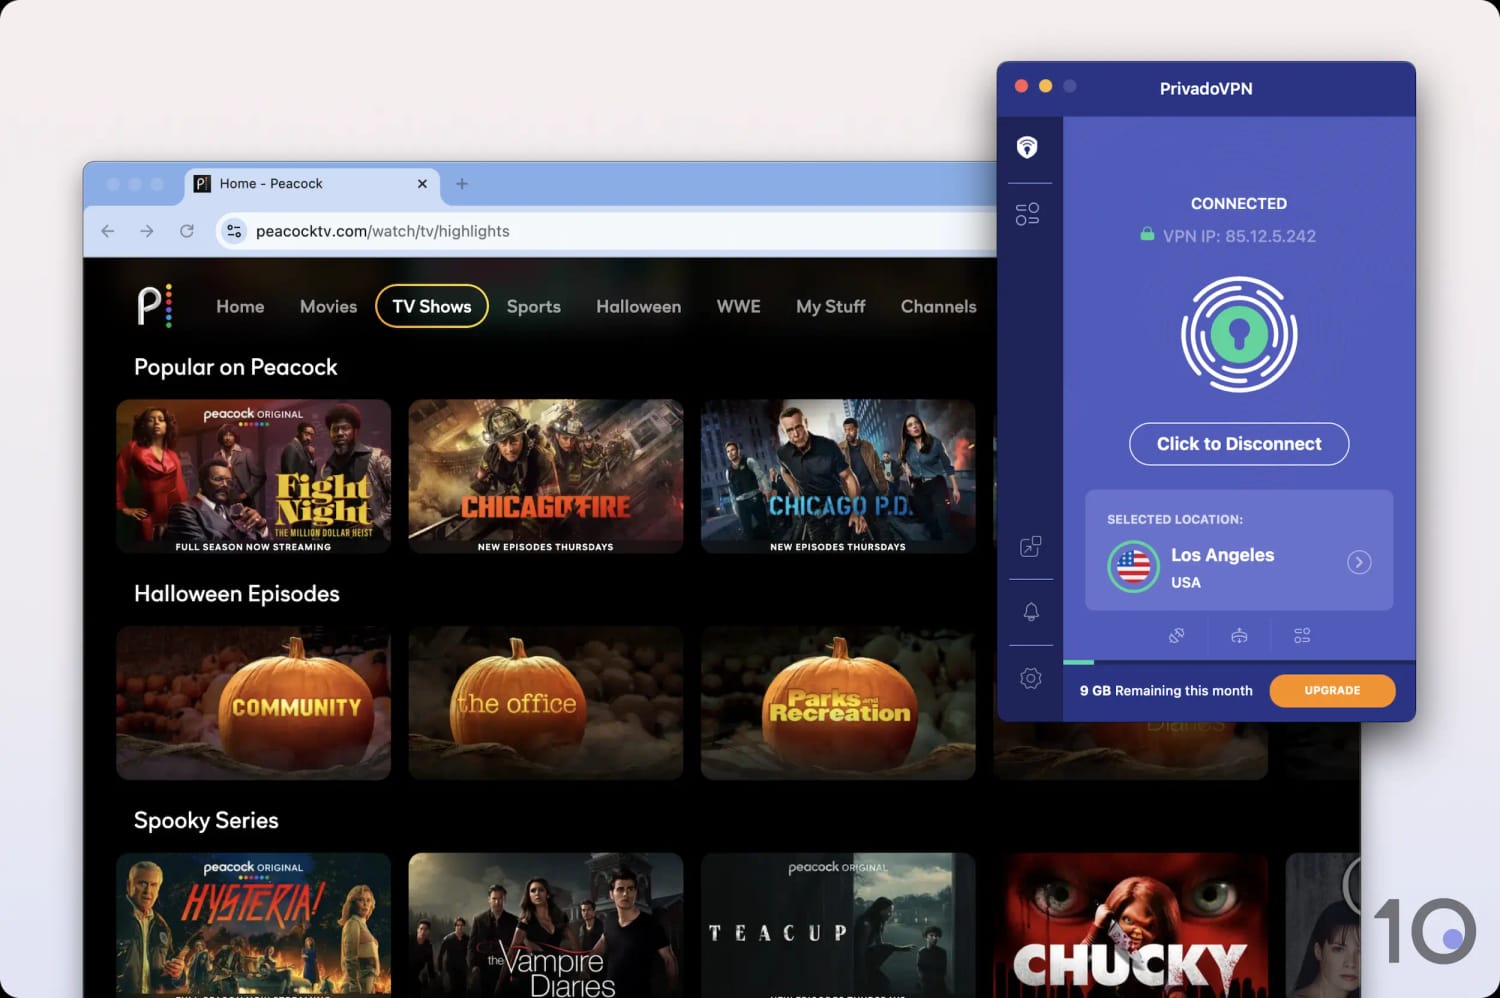The width and height of the screenshot is (1500, 998).
Task: Open the server settings sliders icon in sidebar
Action: pos(1029,212)
